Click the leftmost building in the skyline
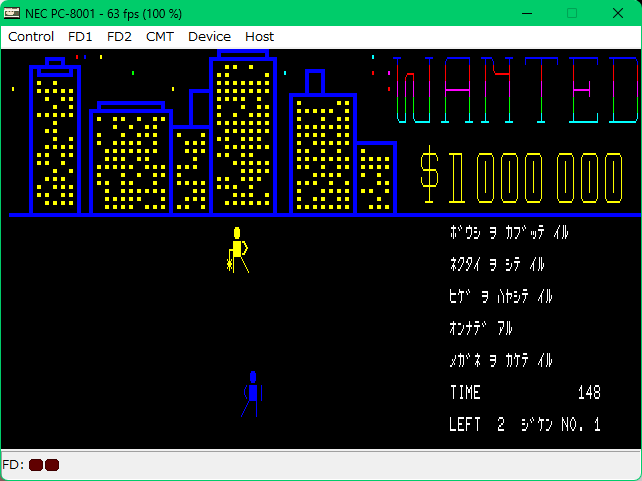Screen dimensions: 642x481 pyautogui.click(x=55, y=140)
